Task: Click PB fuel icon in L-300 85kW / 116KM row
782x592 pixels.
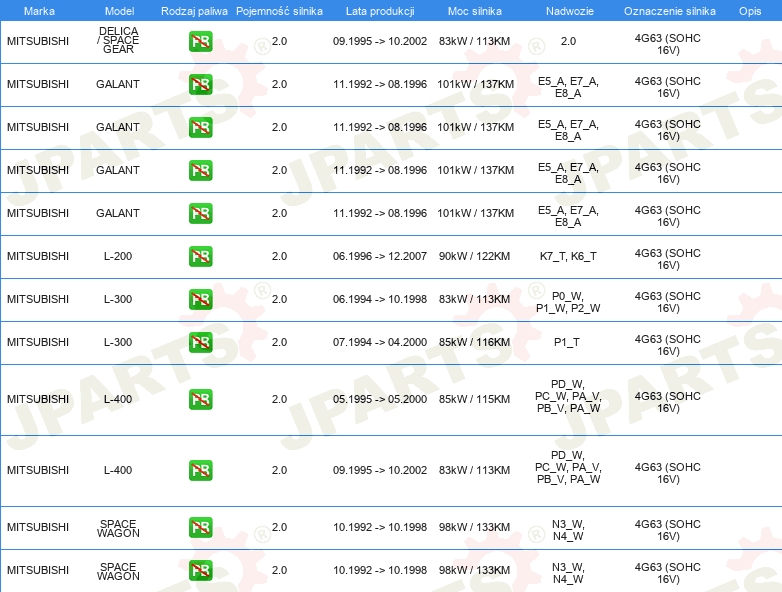Action: pos(200,342)
